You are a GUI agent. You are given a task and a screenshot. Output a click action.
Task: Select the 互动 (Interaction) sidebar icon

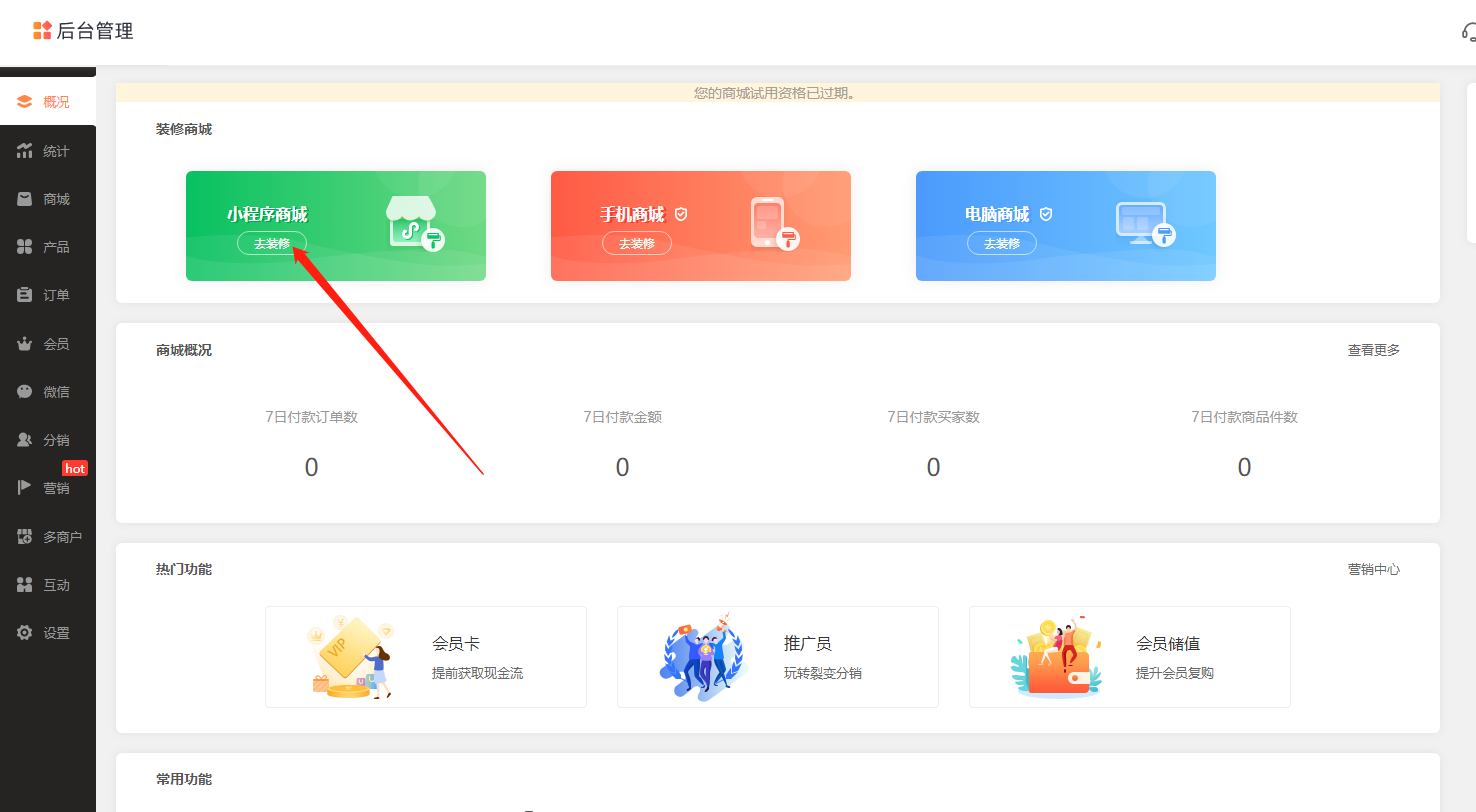click(x=47, y=584)
